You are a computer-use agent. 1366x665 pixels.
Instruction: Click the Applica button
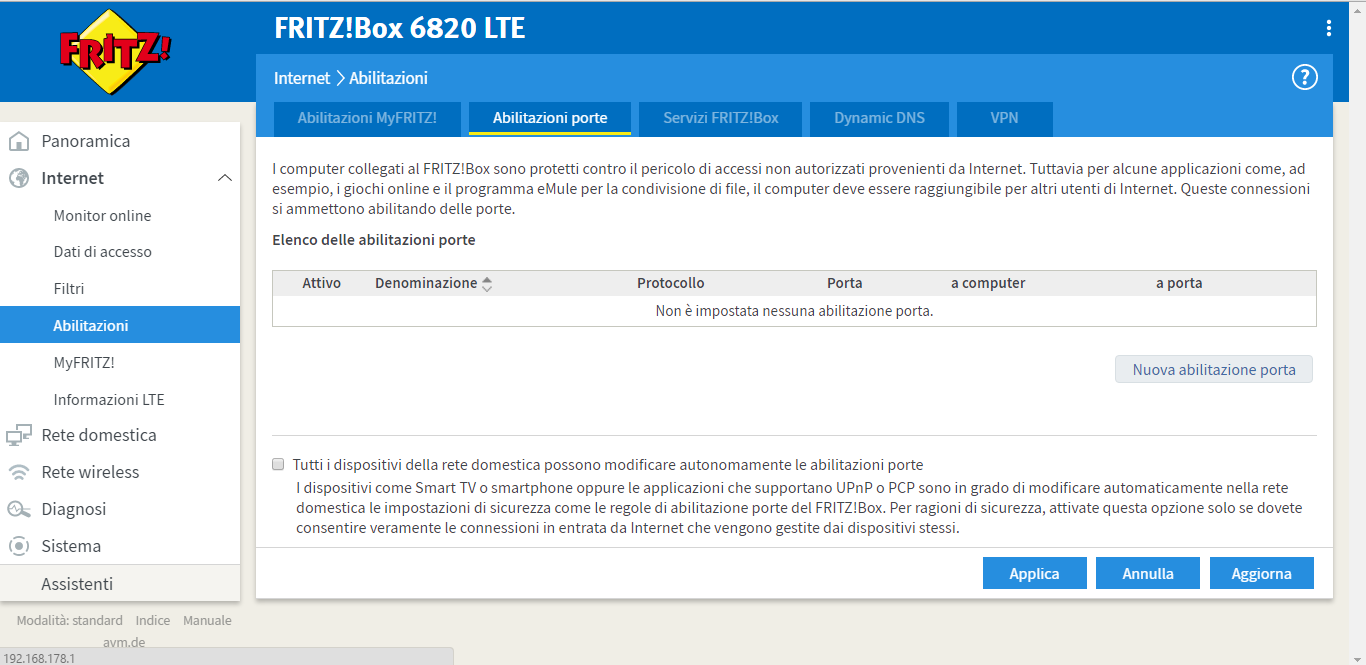click(1034, 573)
